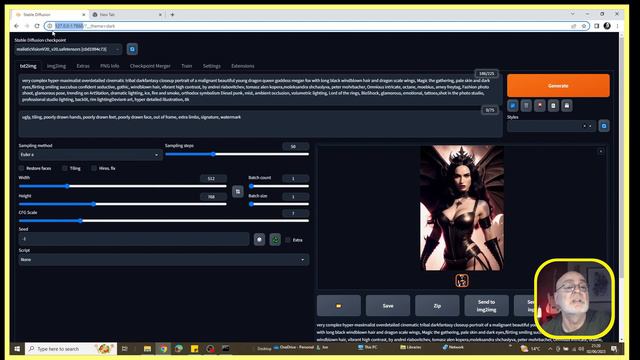Click the browser reload page icon
Screen dimensions: 640x360
(37, 26)
